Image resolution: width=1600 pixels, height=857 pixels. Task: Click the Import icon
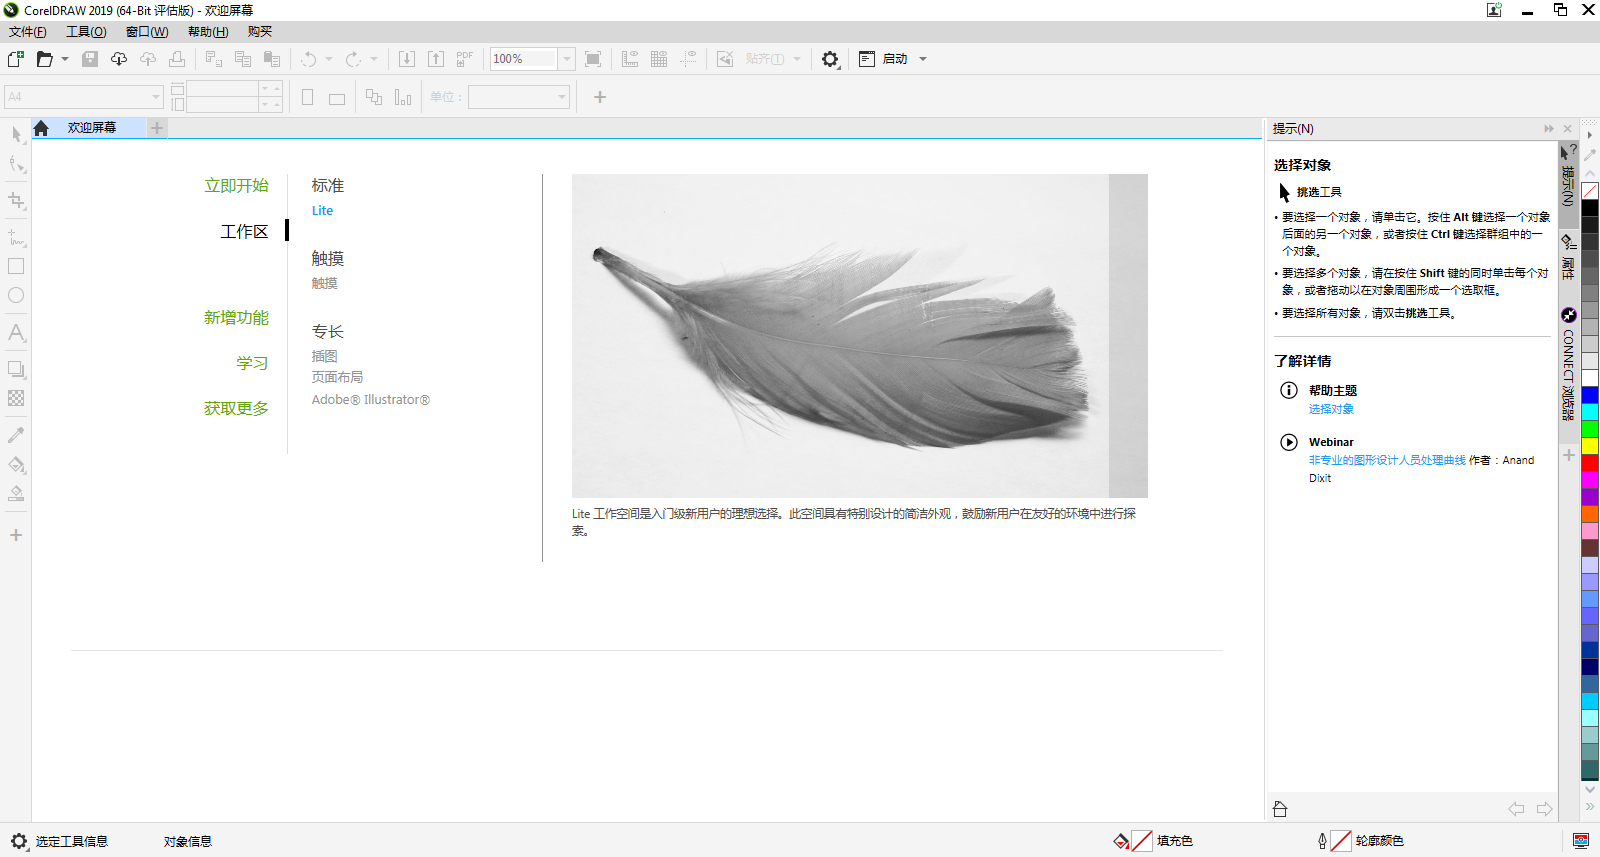pos(407,59)
